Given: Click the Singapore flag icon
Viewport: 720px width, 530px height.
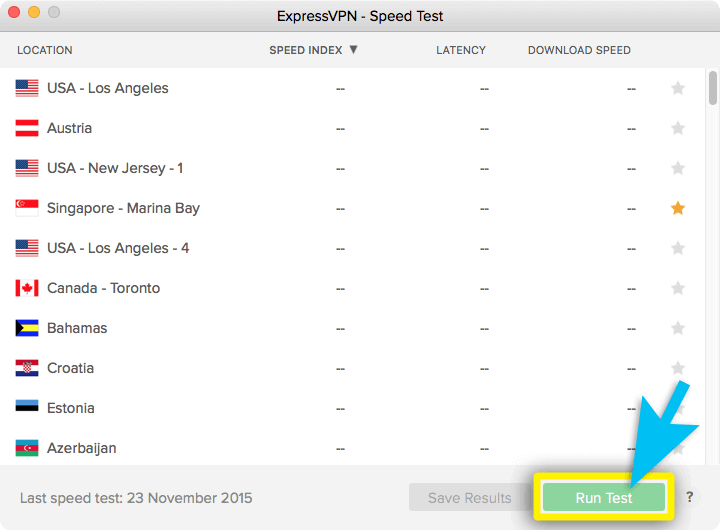Looking at the screenshot, I should click(27, 208).
